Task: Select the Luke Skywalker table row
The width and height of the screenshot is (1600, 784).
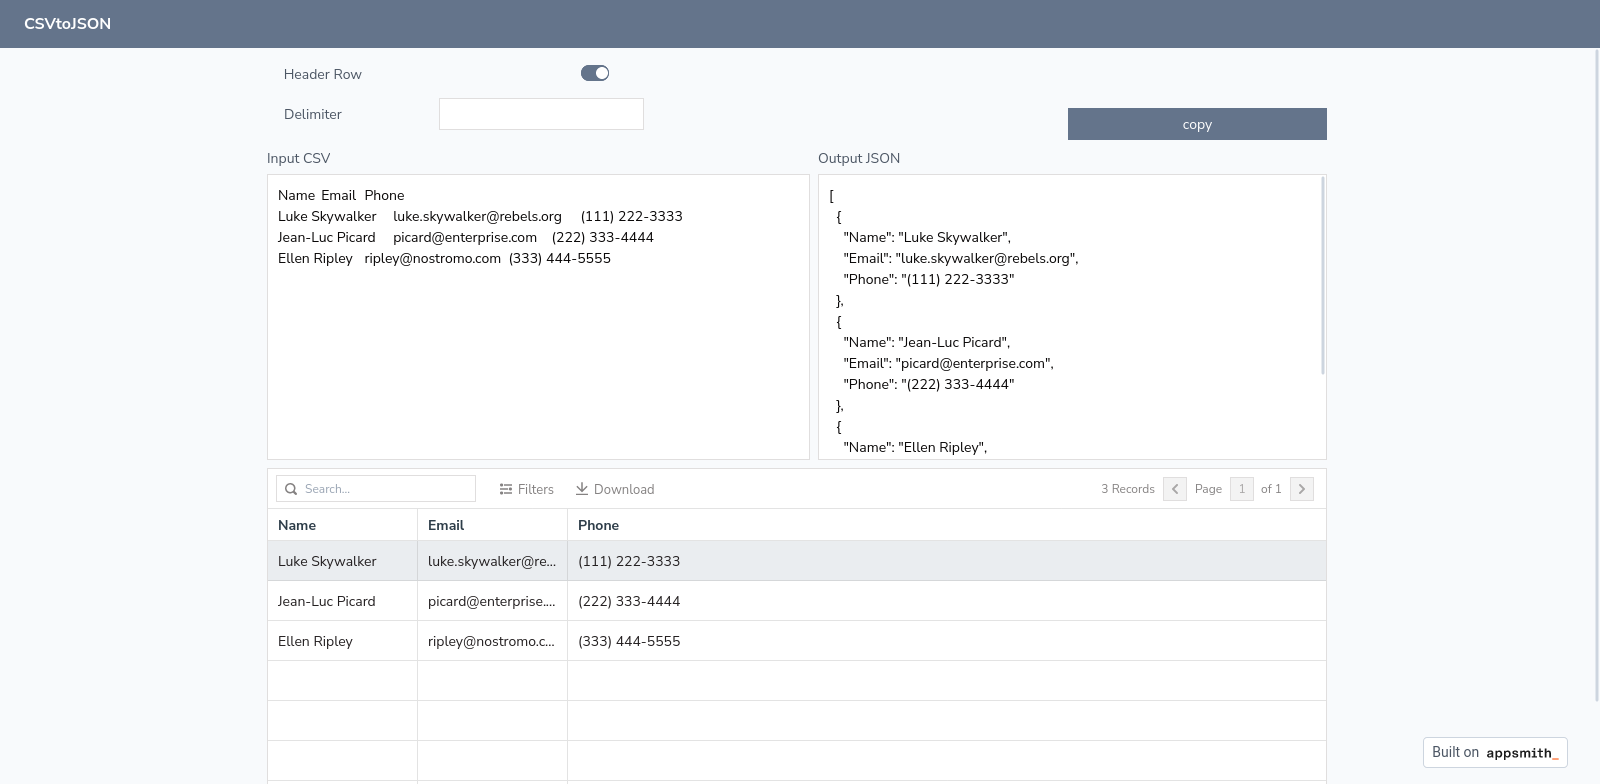Action: (x=327, y=561)
